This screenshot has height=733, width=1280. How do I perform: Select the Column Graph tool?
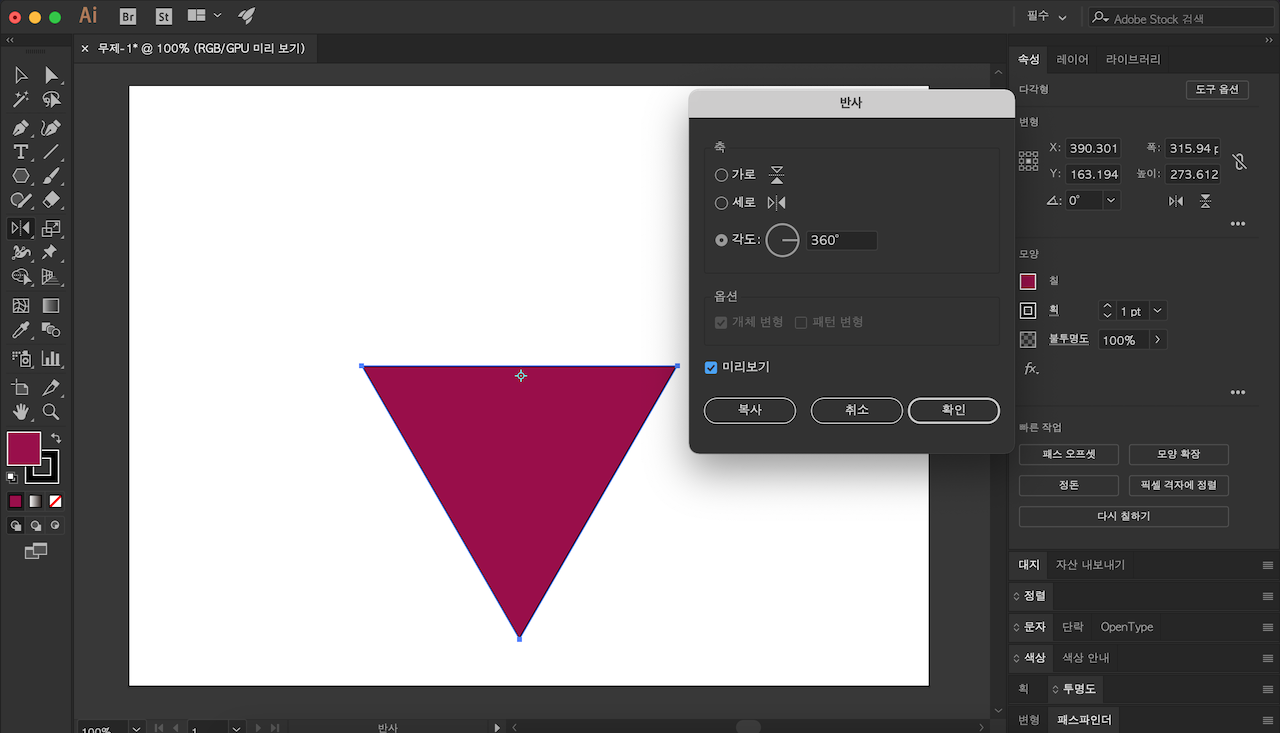(x=51, y=358)
